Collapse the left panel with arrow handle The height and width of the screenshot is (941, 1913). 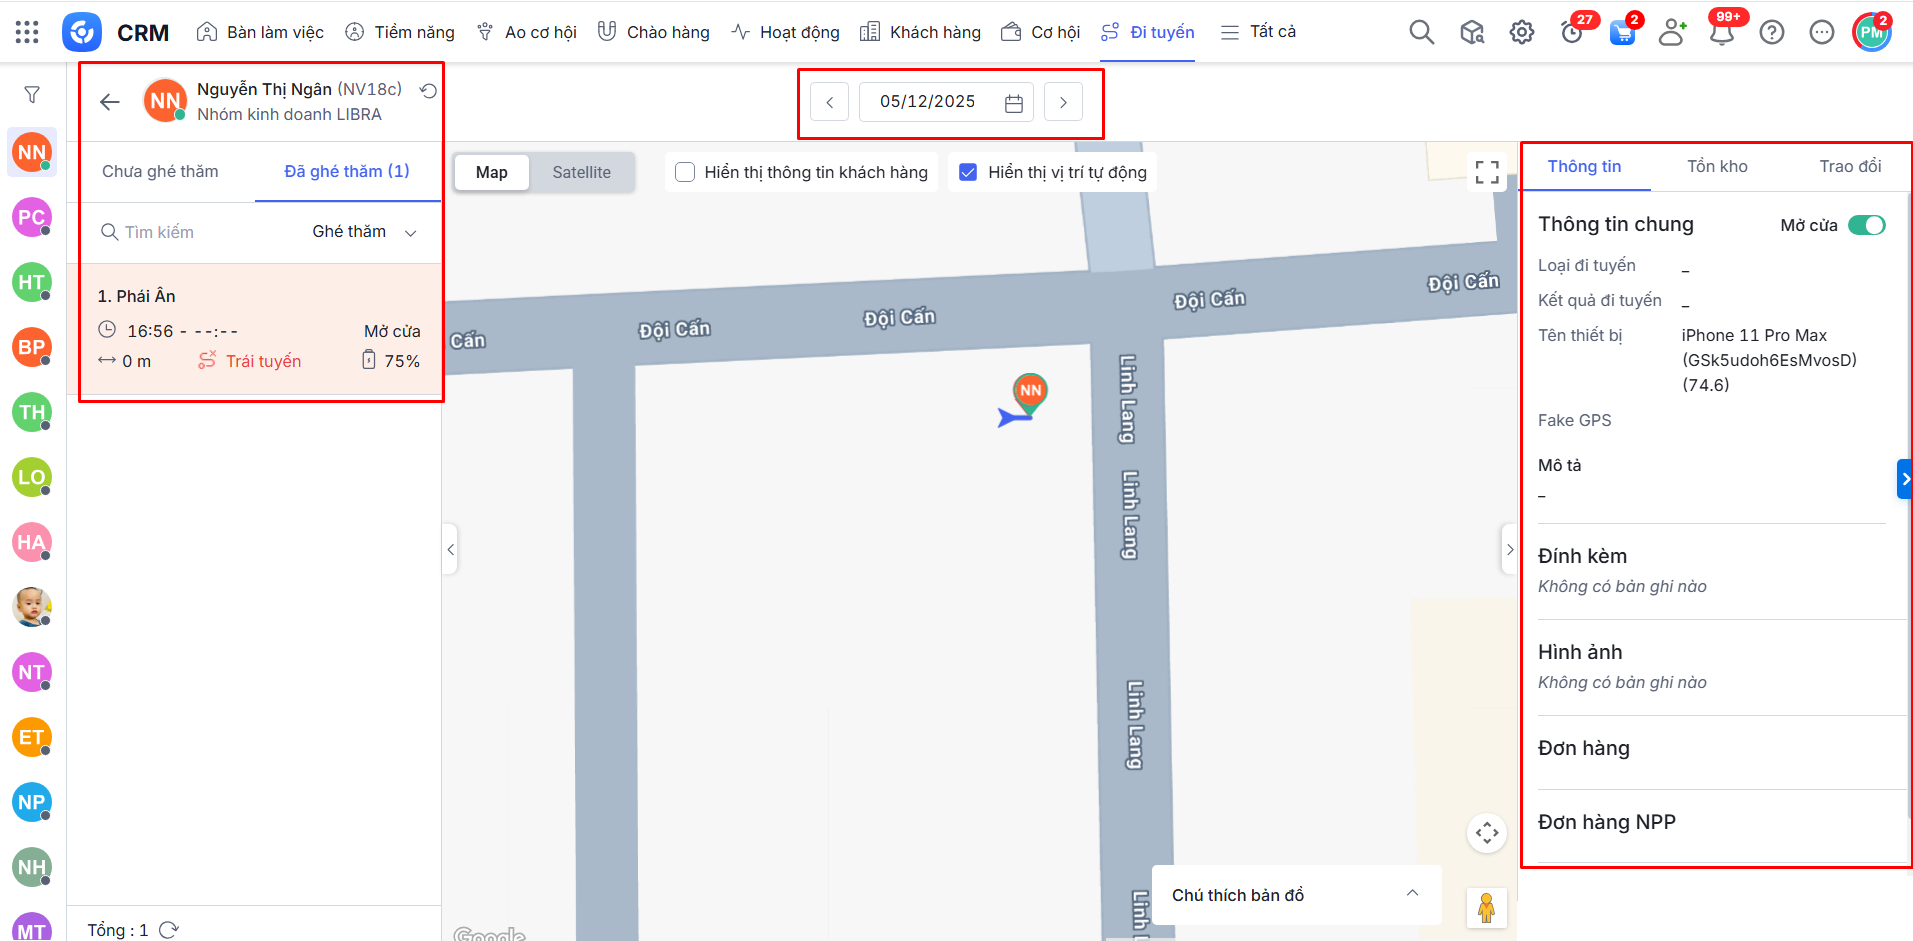(x=451, y=549)
